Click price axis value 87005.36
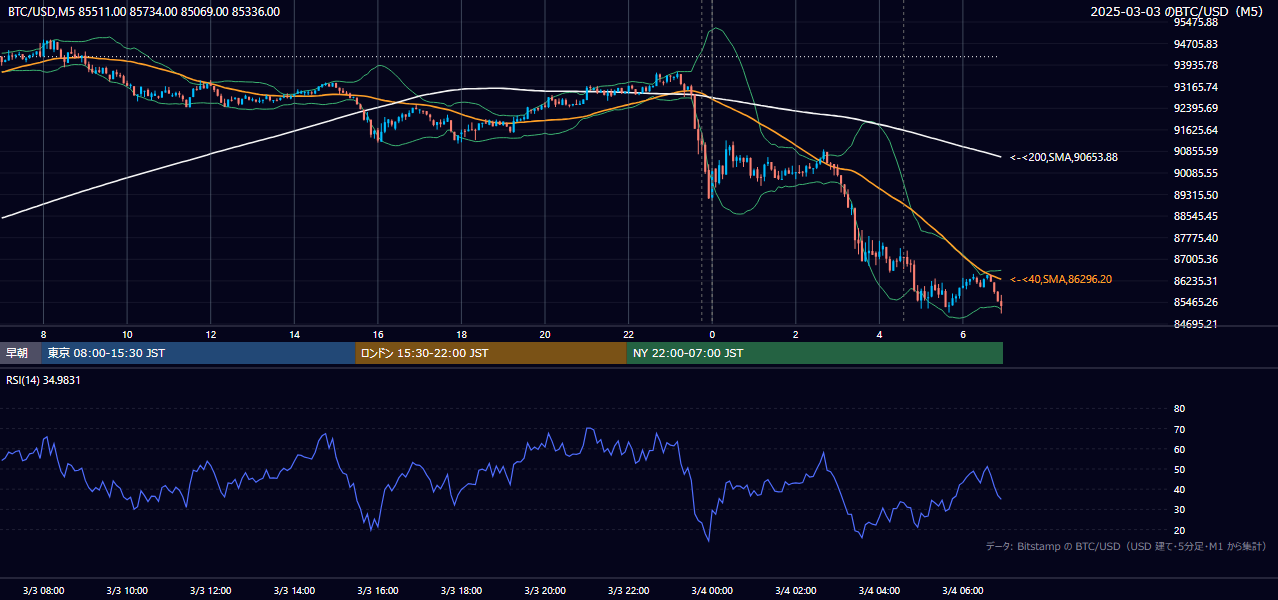 [1195, 259]
